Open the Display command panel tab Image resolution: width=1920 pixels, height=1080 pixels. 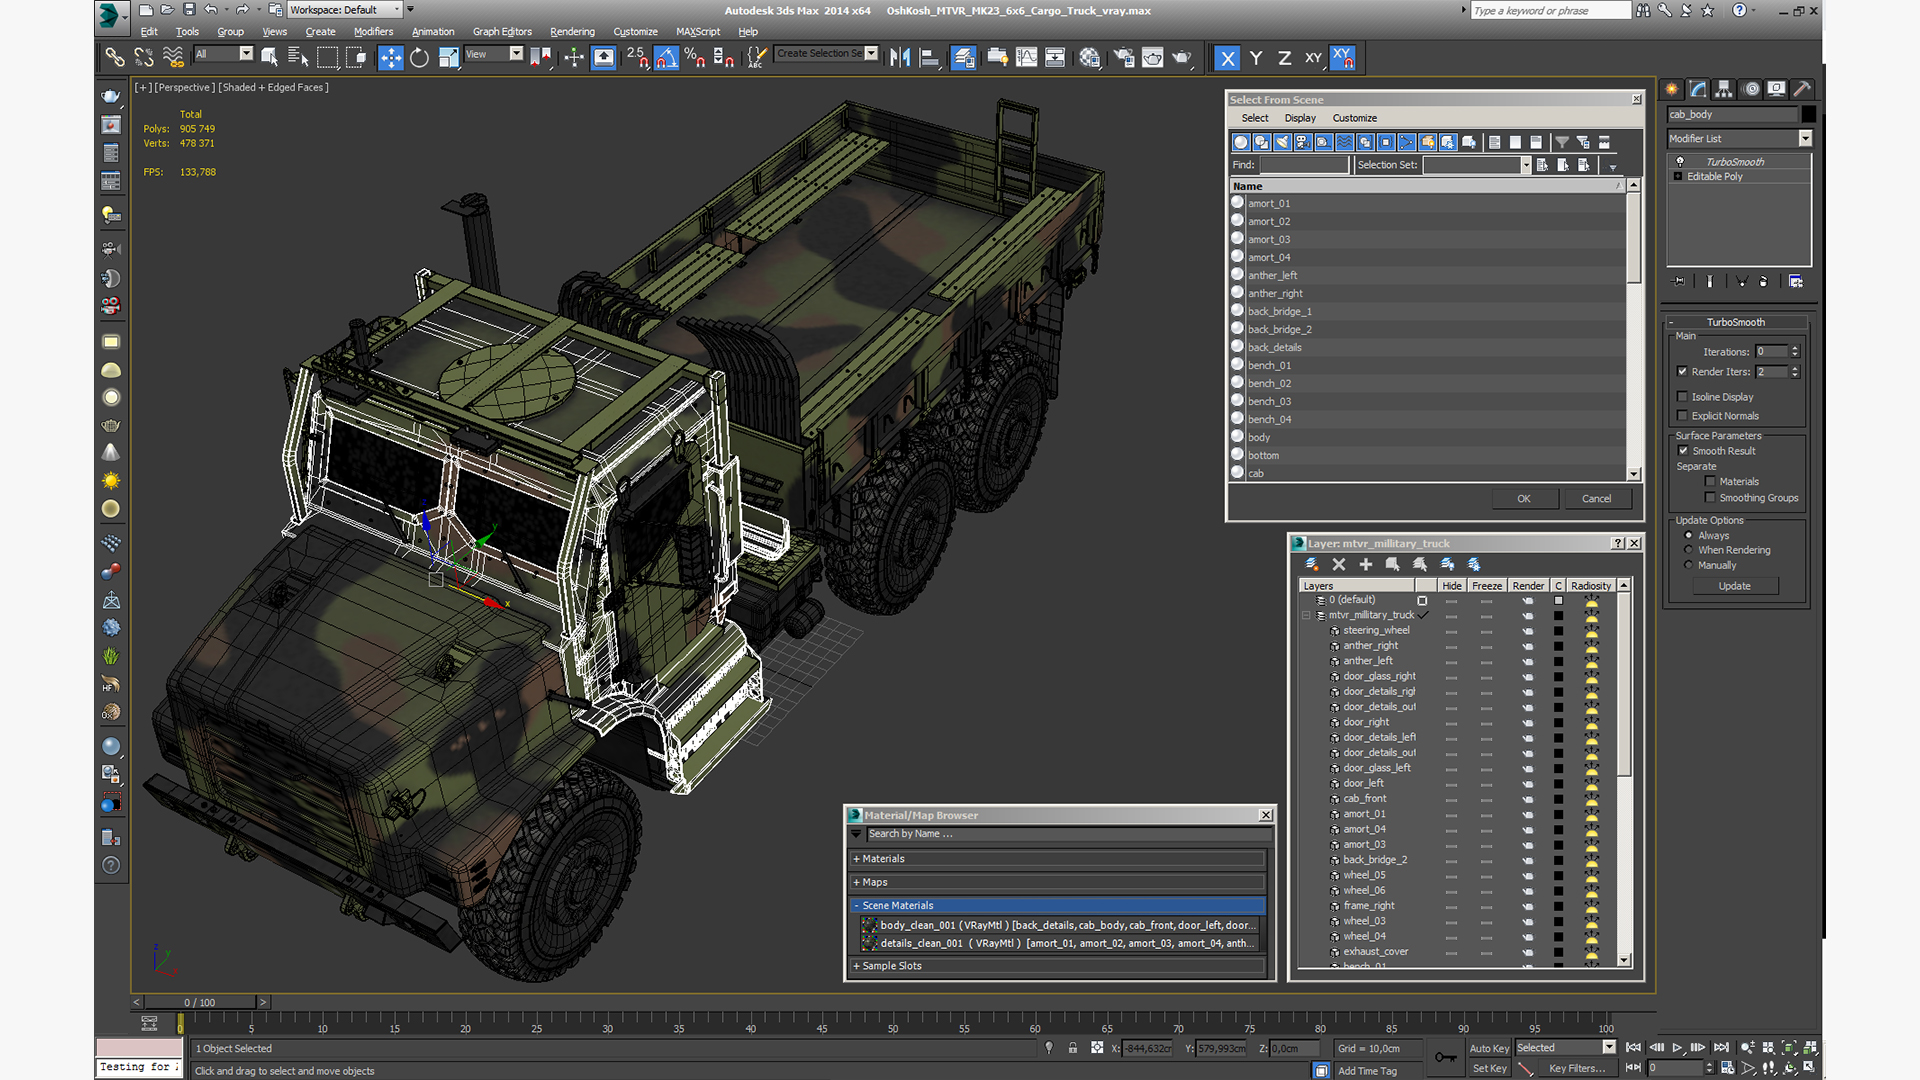(1776, 89)
